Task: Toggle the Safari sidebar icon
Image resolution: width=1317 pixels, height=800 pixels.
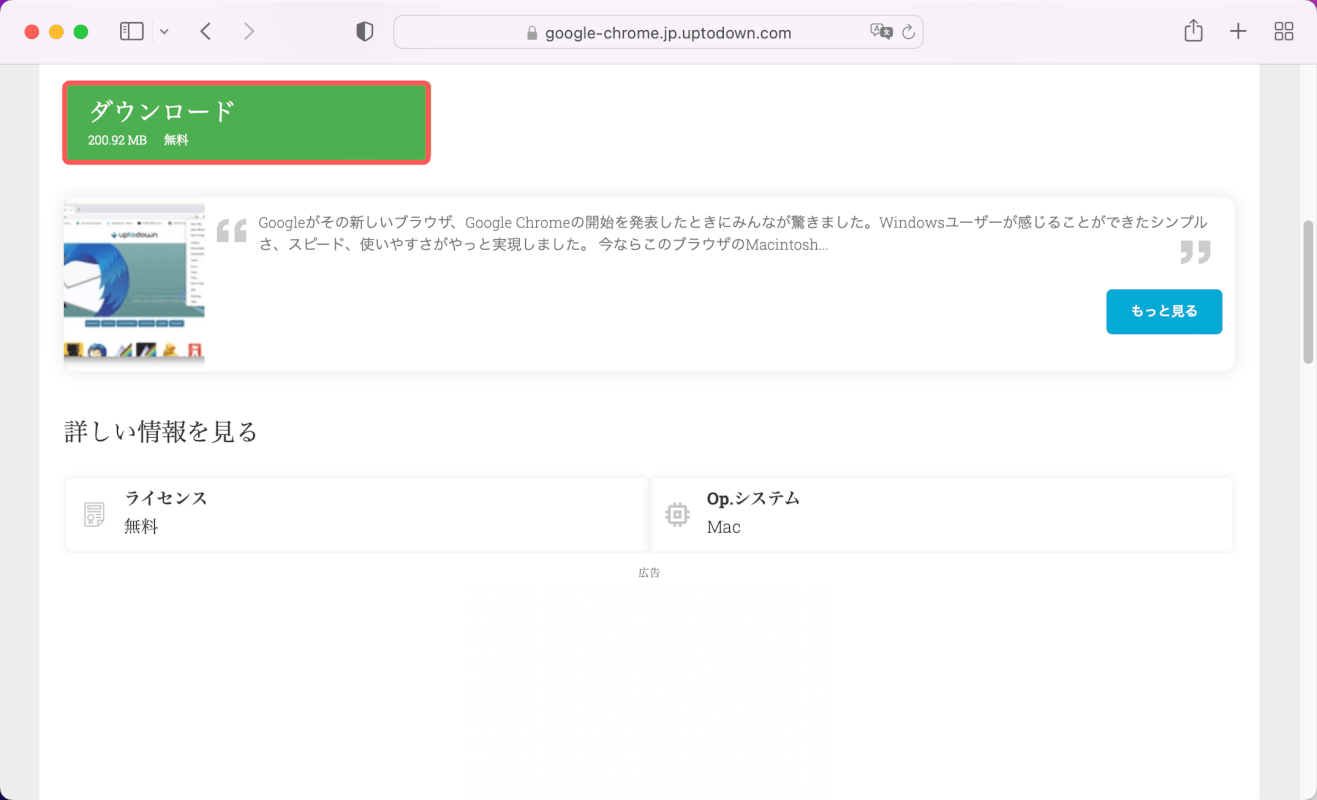Action: 132,32
